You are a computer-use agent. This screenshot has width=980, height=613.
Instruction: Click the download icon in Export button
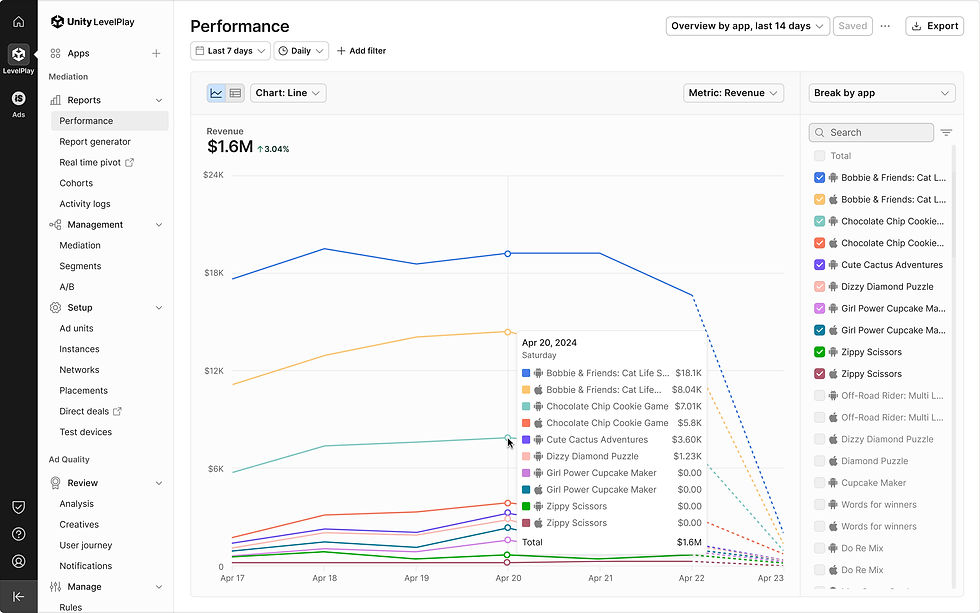pos(917,26)
